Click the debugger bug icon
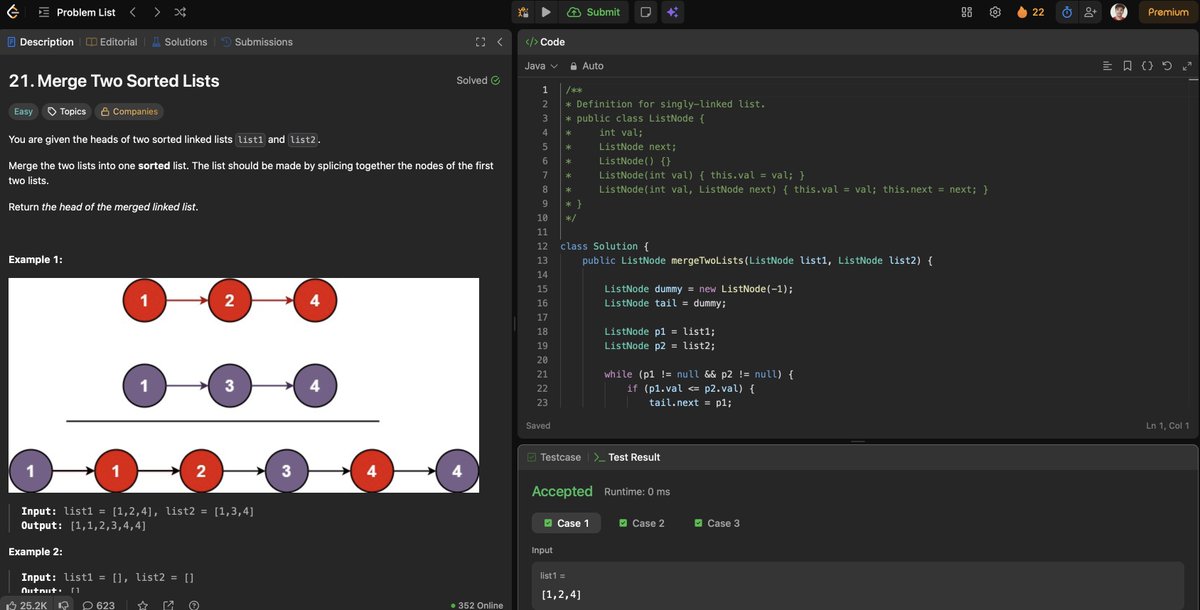Viewport: 1200px width, 610px height. pyautogui.click(x=524, y=12)
